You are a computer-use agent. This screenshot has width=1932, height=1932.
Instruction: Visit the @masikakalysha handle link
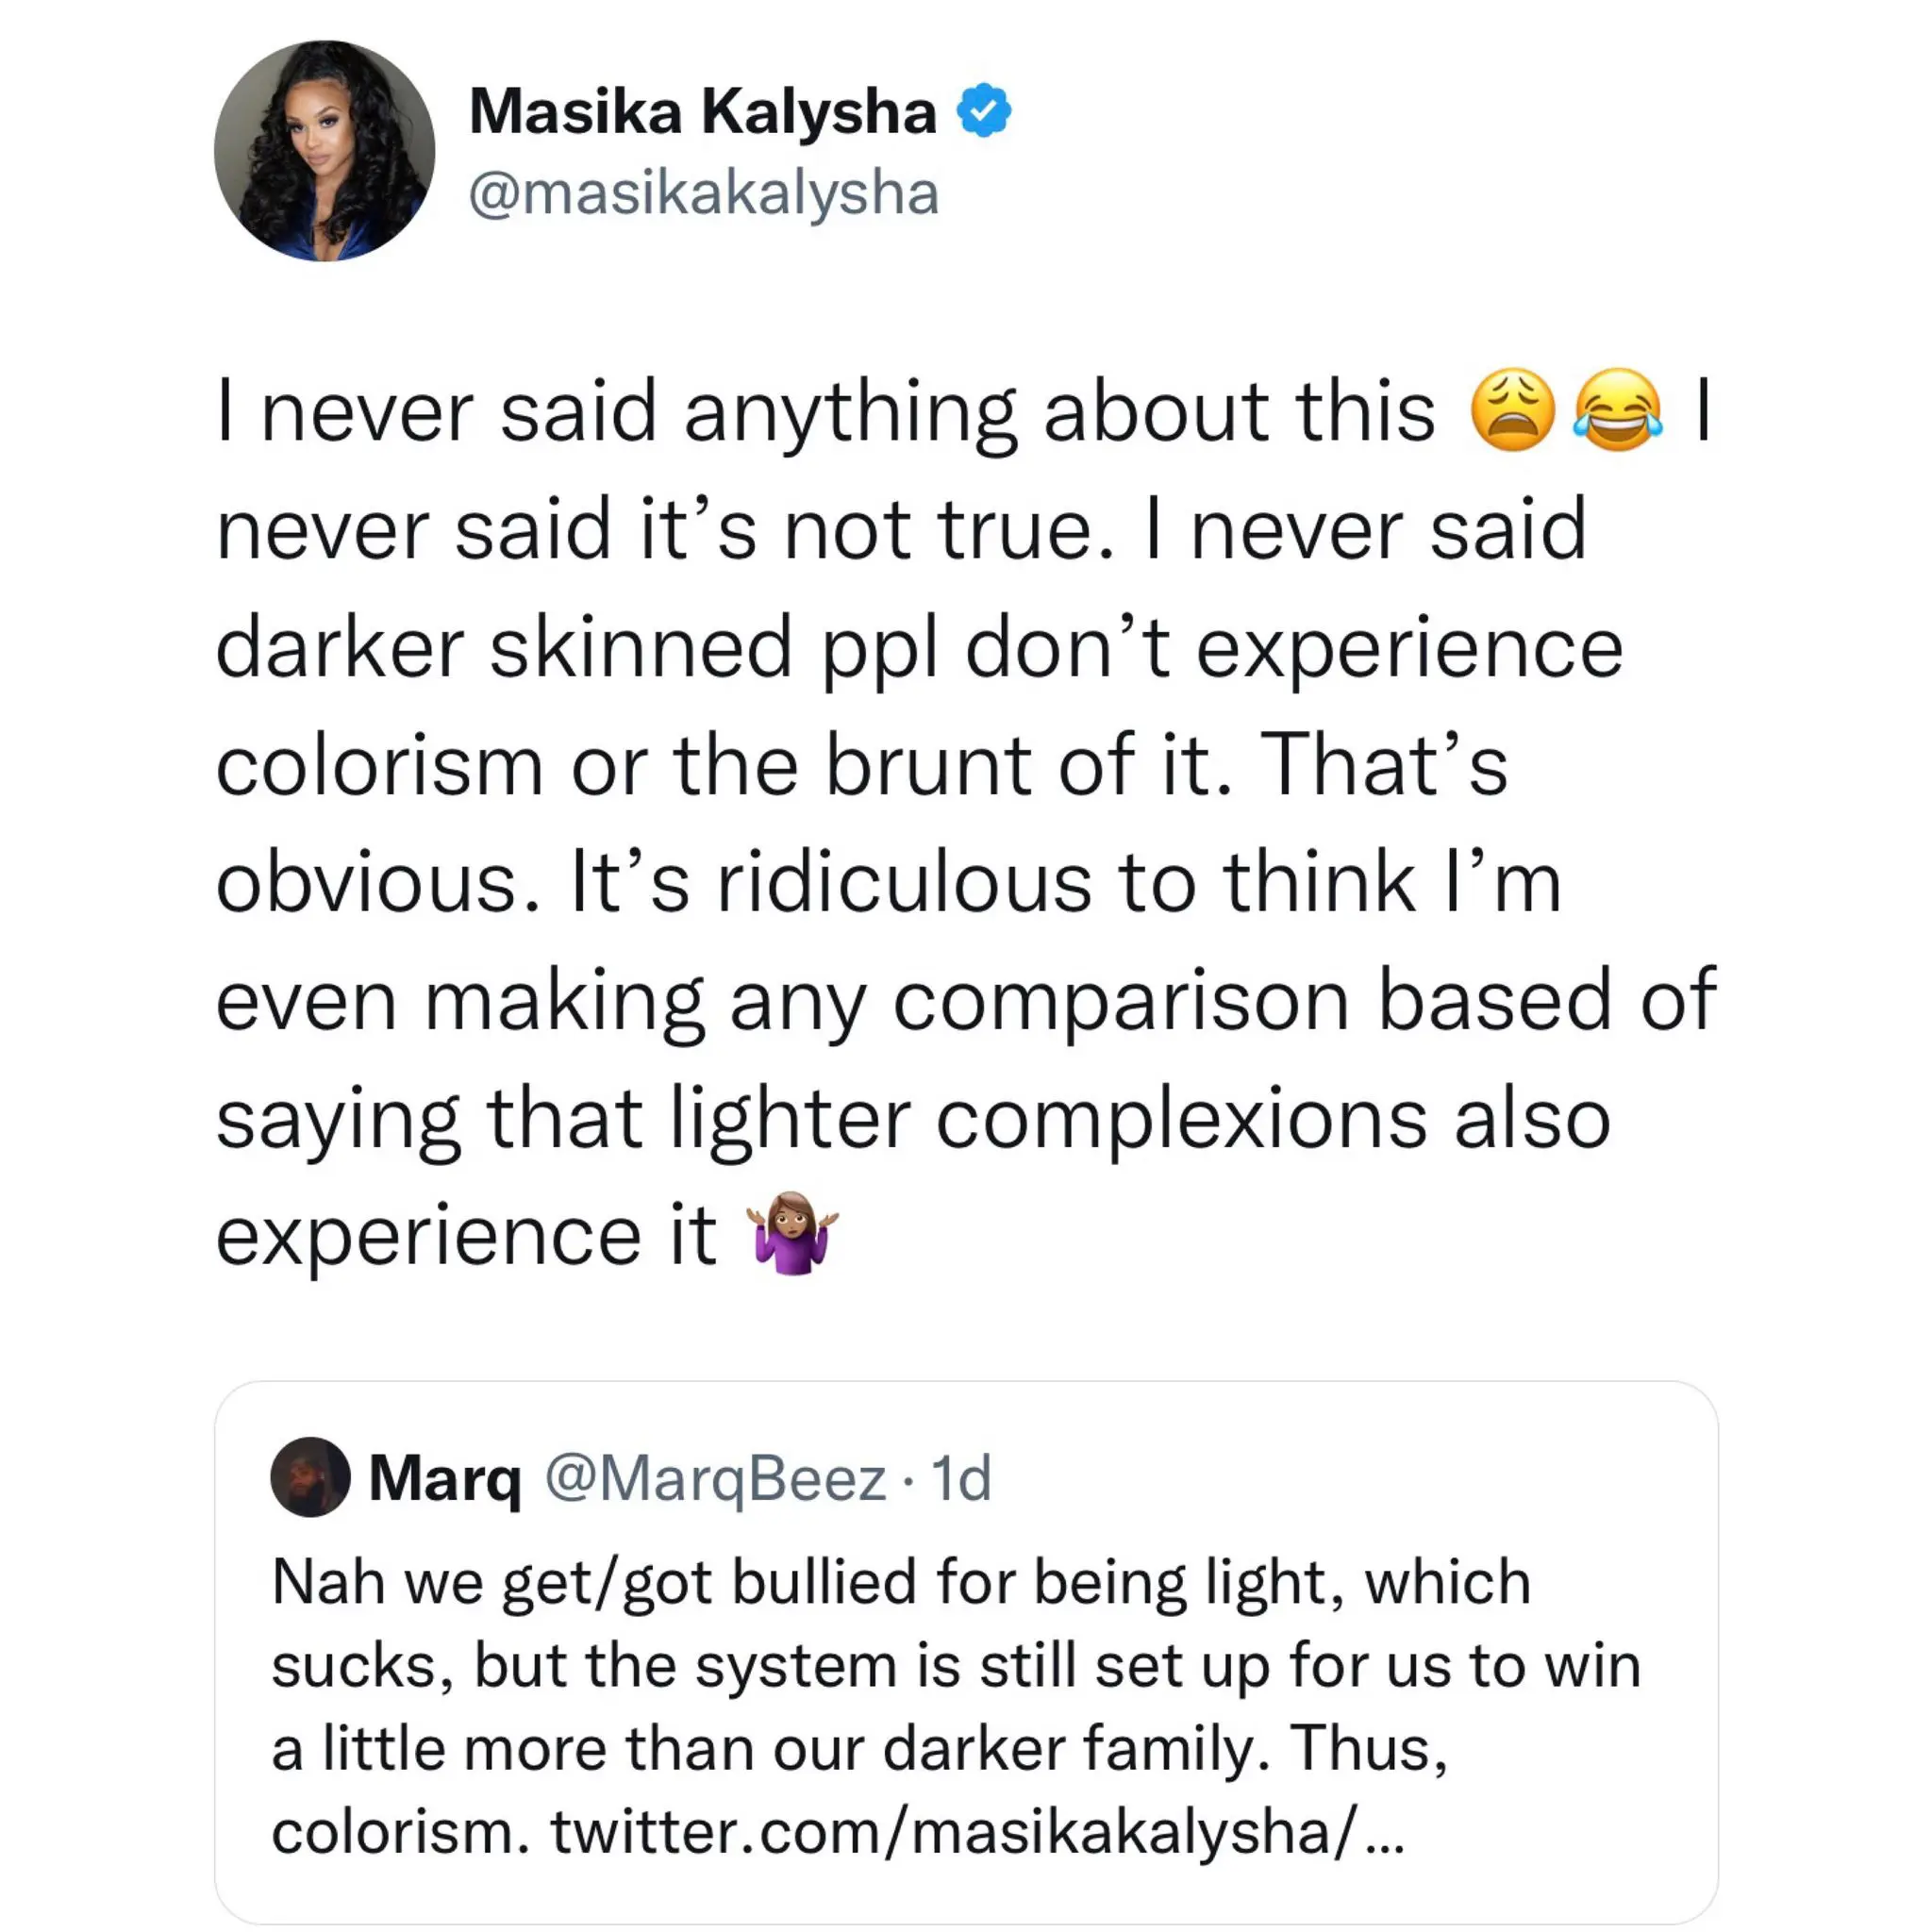click(704, 193)
